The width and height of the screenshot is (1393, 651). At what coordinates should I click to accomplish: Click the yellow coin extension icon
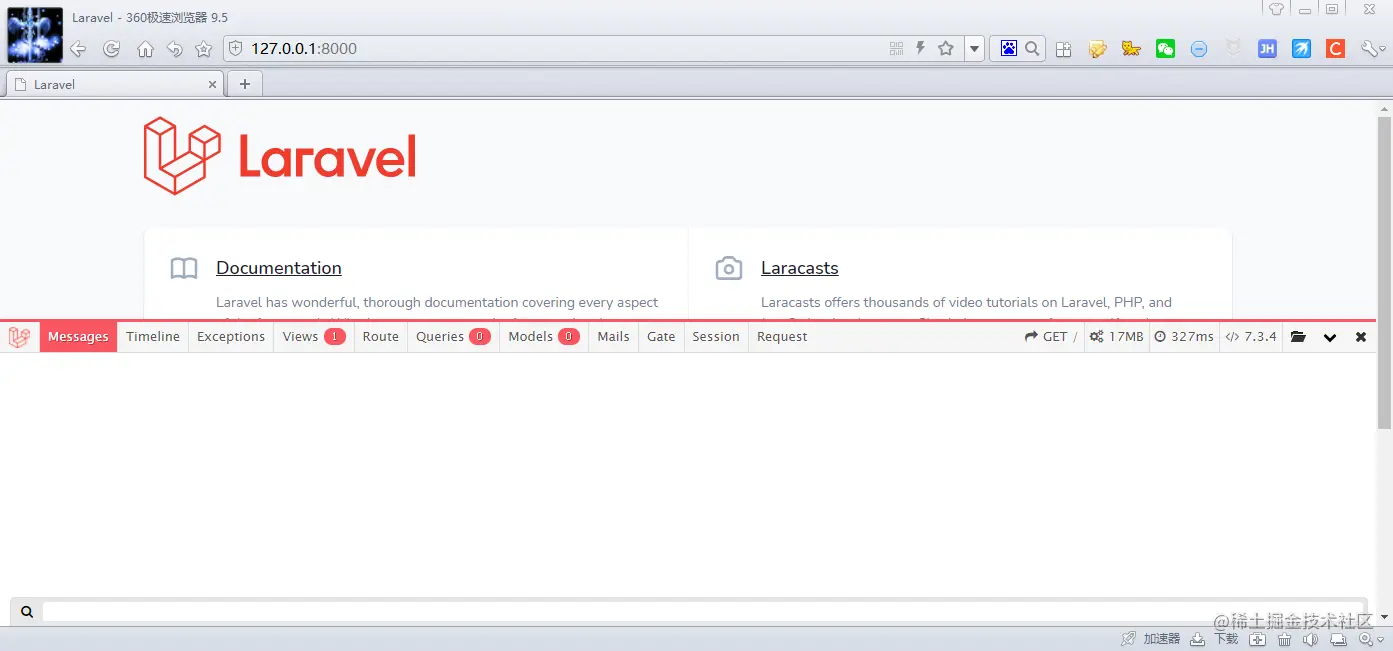pyautogui.click(x=1098, y=49)
